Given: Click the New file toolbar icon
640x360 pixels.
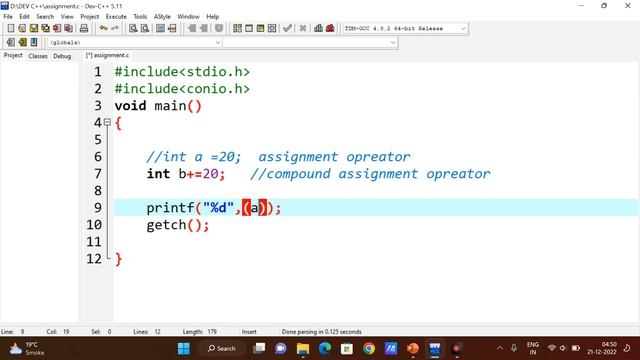Looking at the screenshot, I should [11, 28].
